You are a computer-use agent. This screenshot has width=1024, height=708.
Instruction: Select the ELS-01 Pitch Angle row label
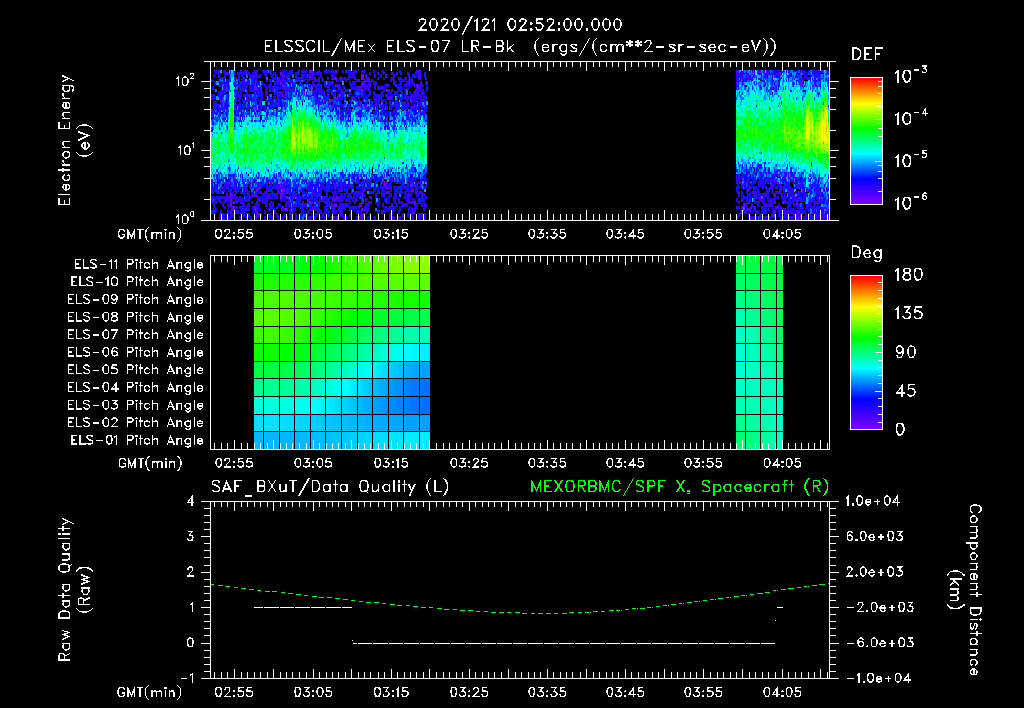136,440
